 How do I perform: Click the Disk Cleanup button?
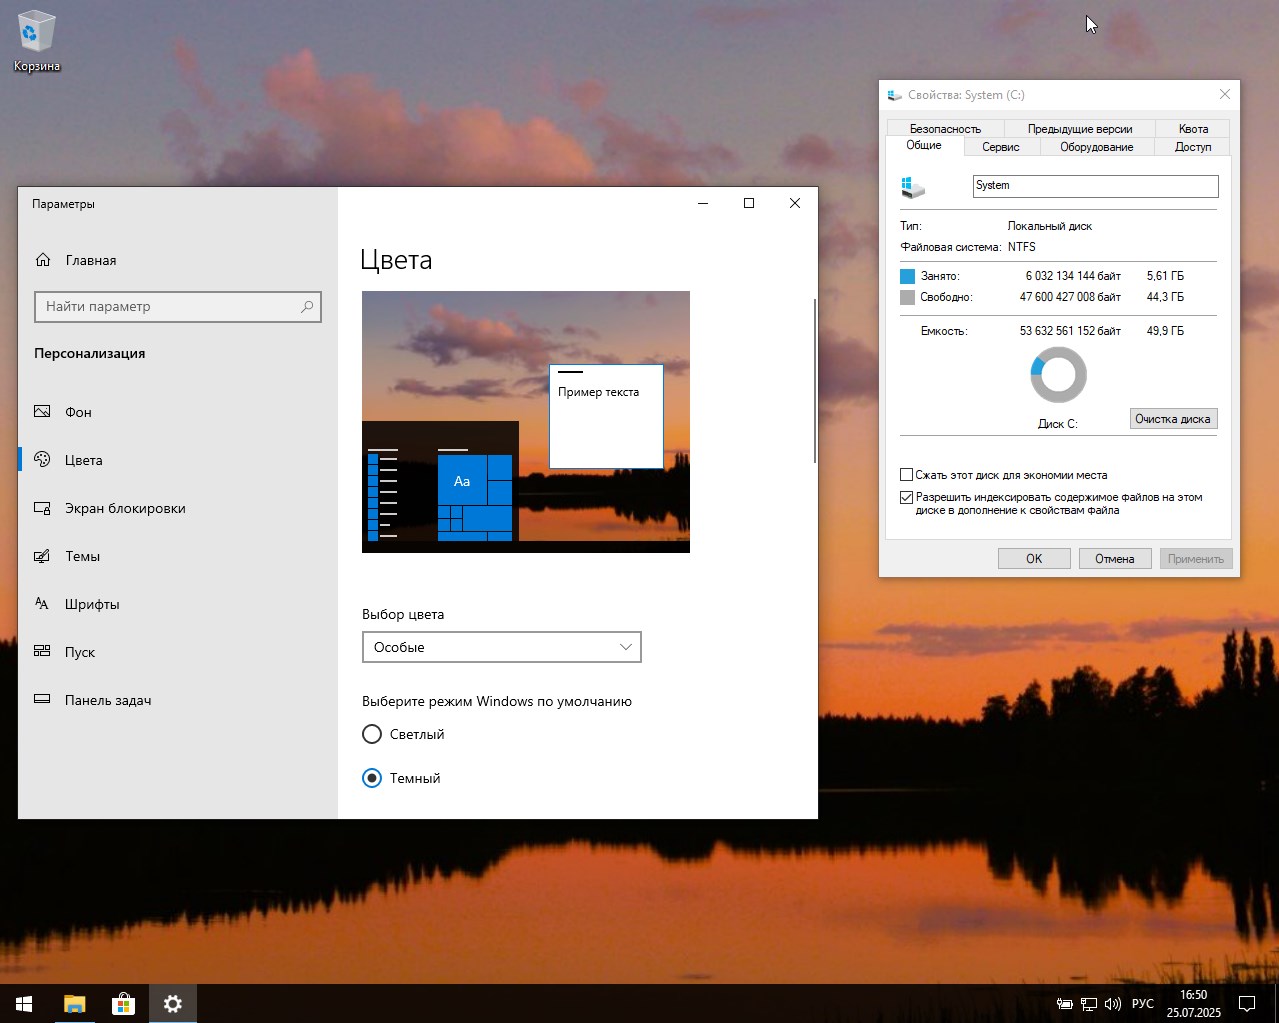(x=1172, y=419)
